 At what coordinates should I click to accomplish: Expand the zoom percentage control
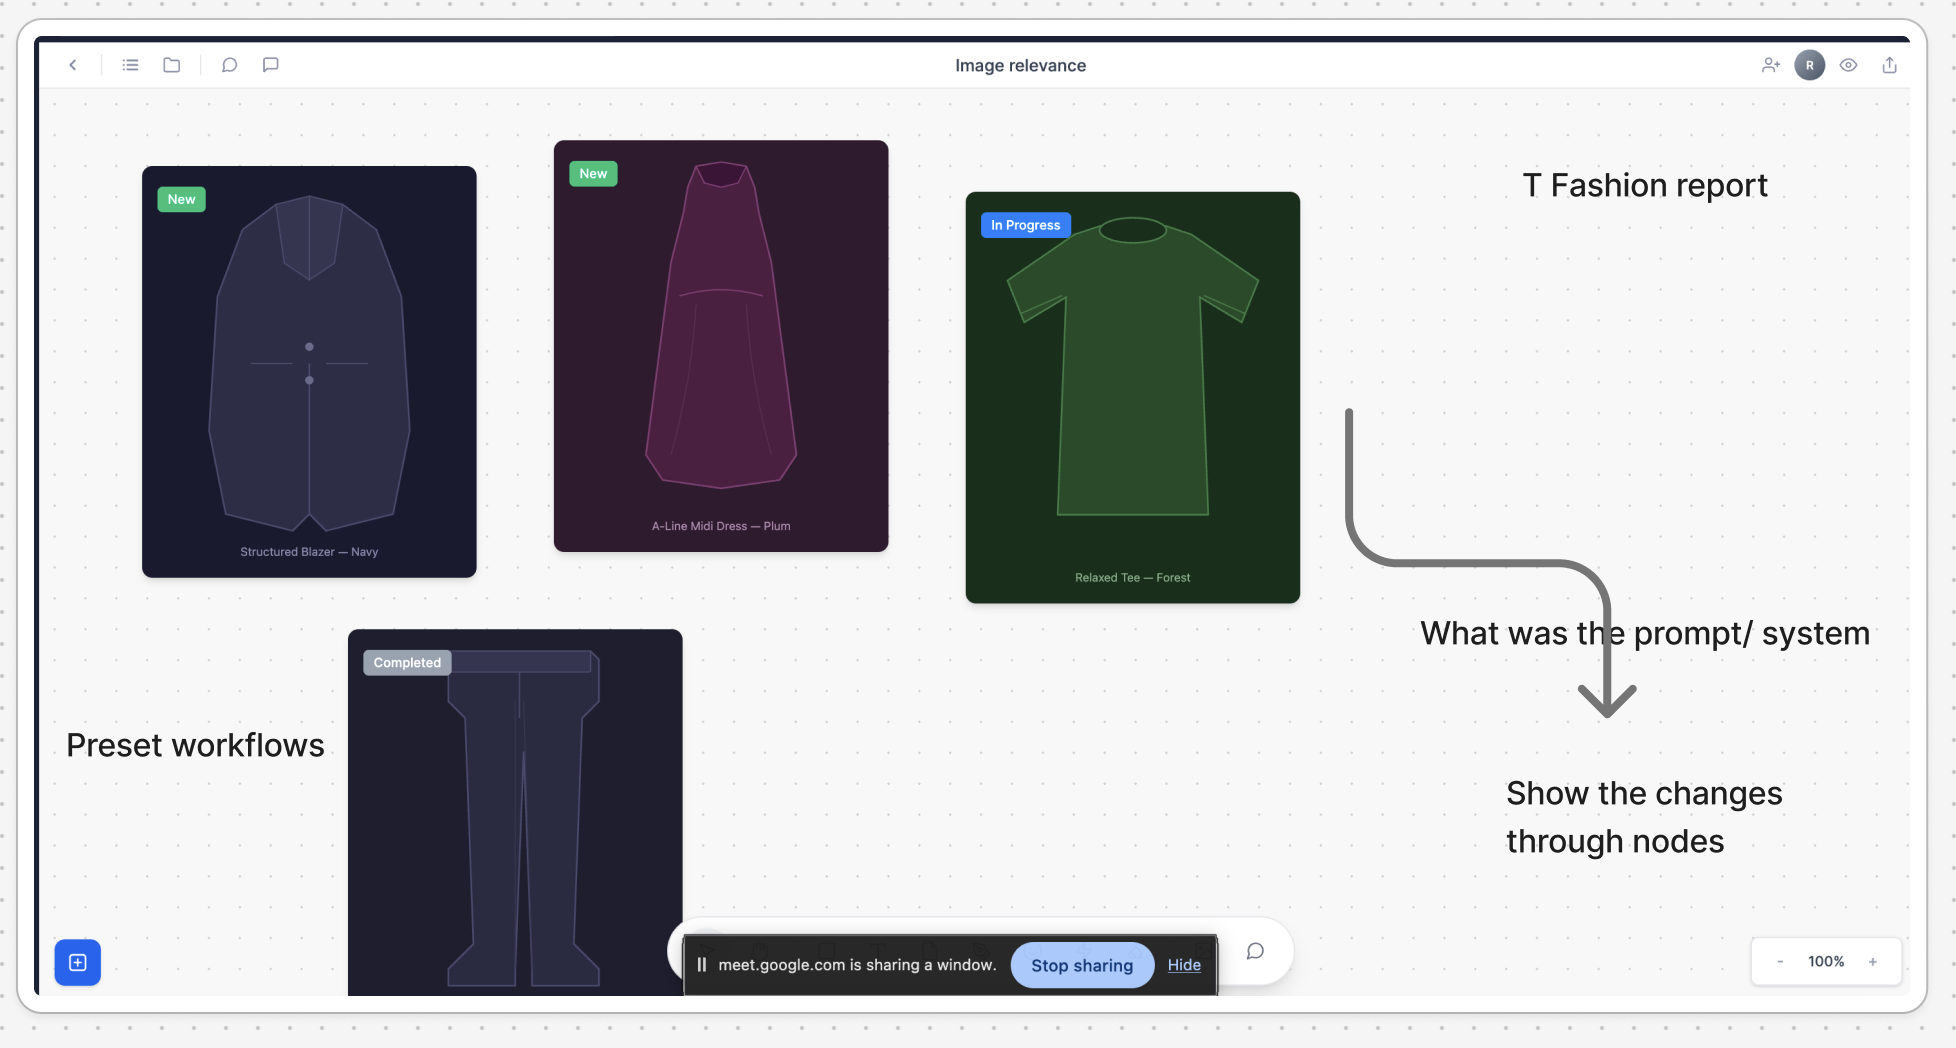click(x=1826, y=961)
